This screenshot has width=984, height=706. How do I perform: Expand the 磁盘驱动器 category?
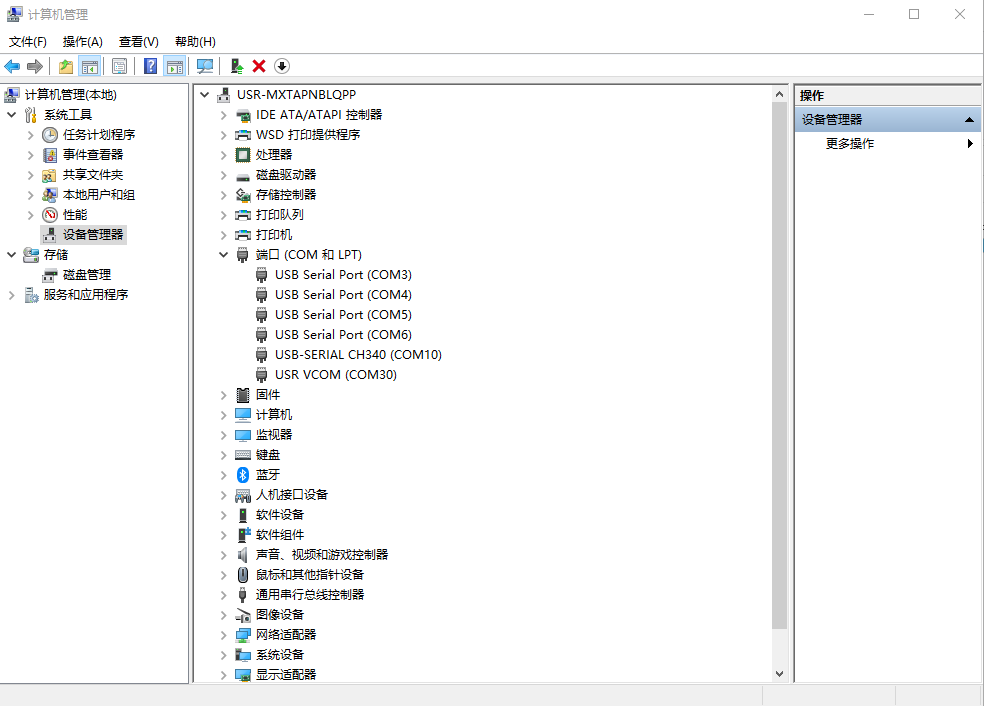[223, 175]
